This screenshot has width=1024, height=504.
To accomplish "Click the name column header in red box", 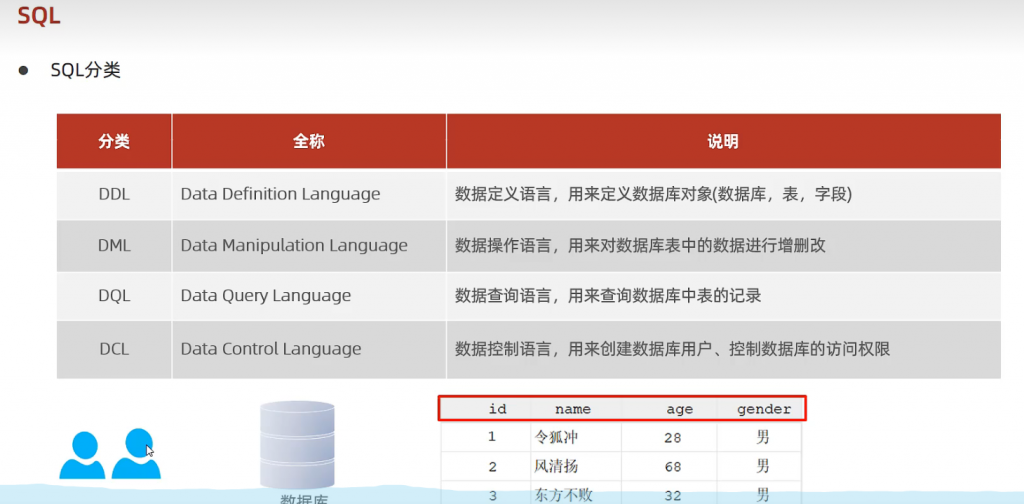I will pyautogui.click(x=572, y=409).
